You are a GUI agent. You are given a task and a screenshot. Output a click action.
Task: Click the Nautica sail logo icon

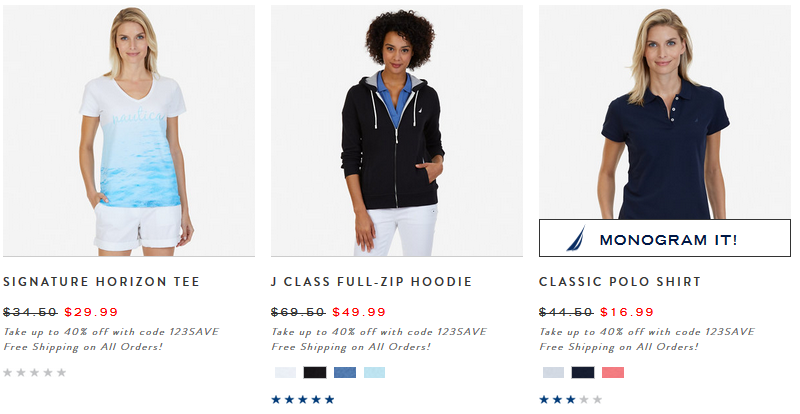[x=576, y=238]
